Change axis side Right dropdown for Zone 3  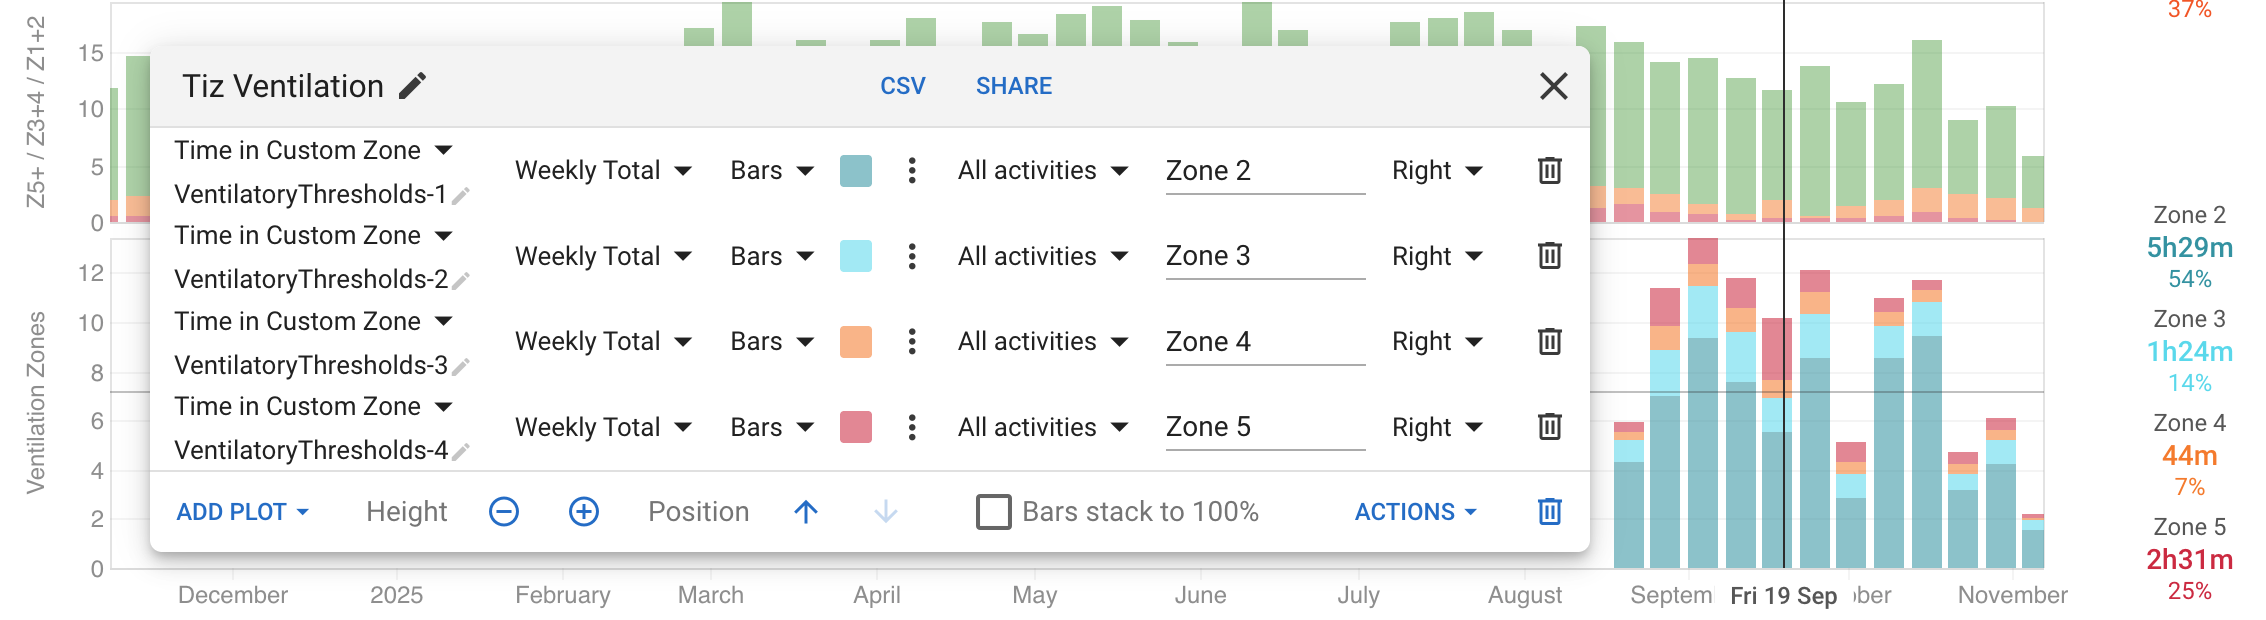click(x=1436, y=256)
